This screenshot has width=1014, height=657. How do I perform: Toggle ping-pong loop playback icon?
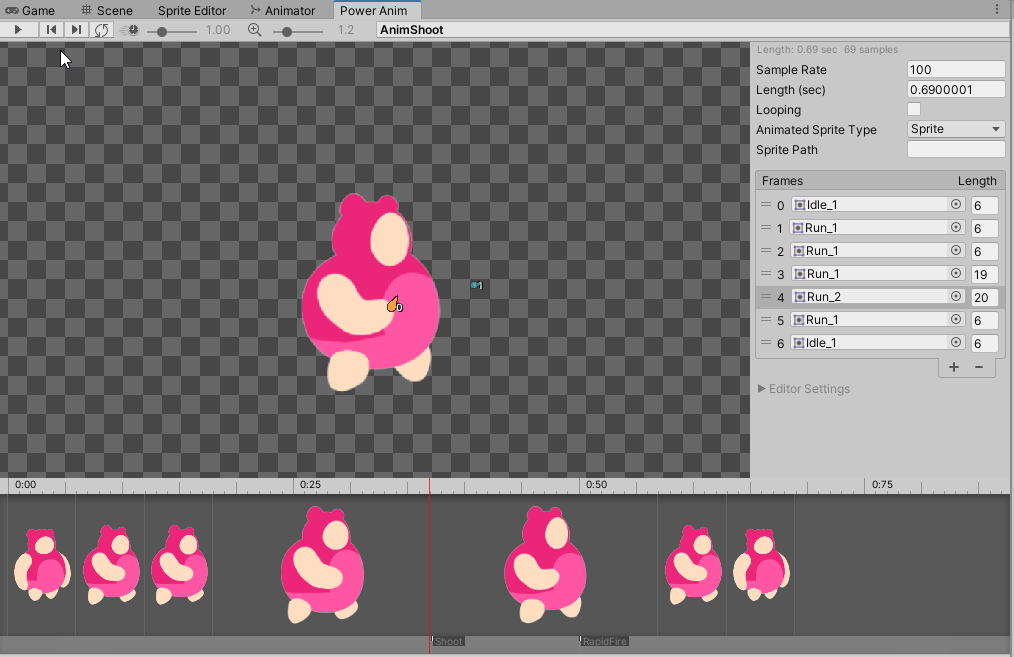coord(100,29)
